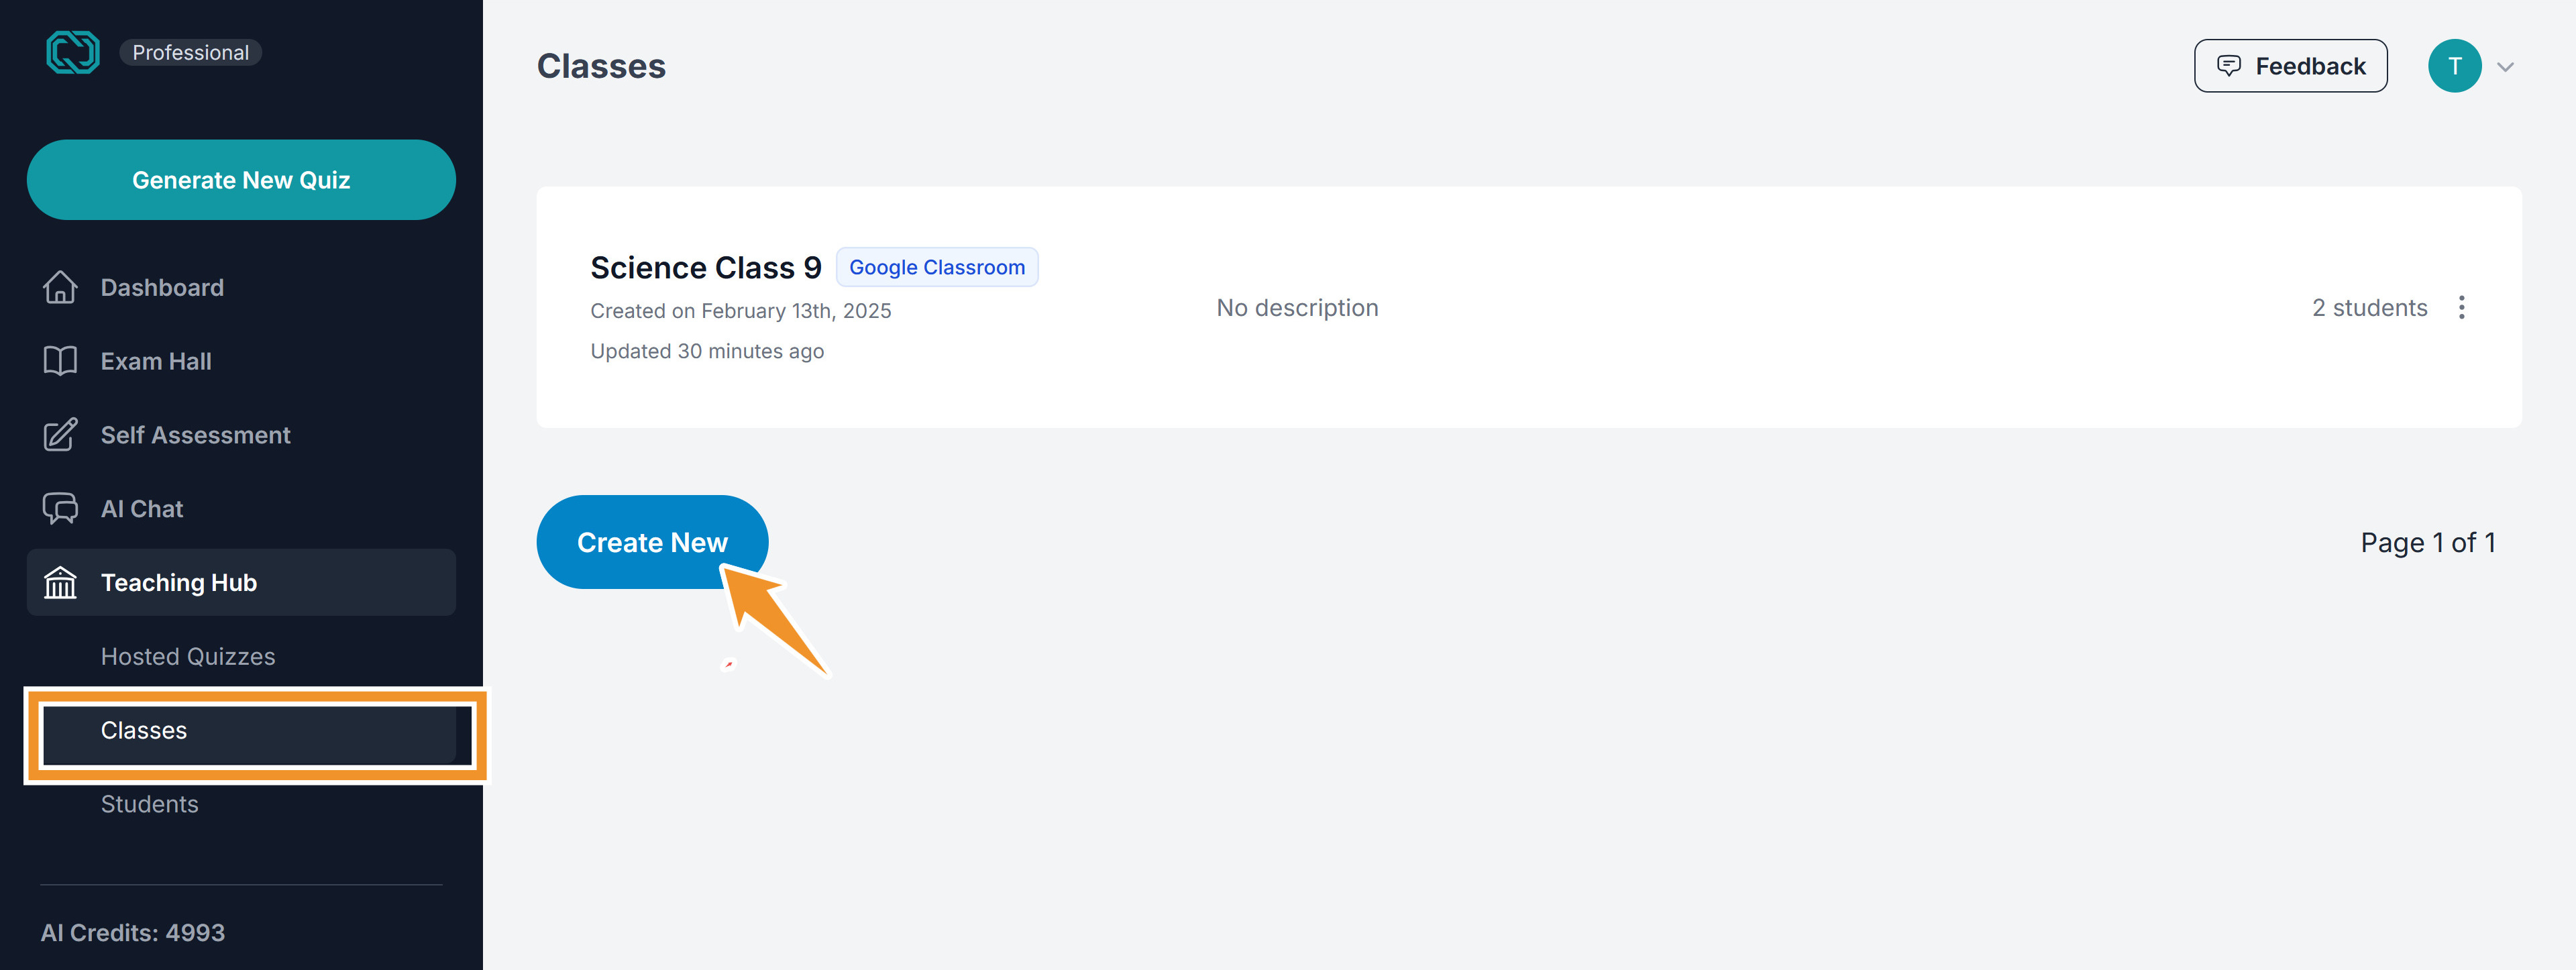This screenshot has height=970, width=2576.
Task: Open Self Assessment section
Action: pos(241,435)
